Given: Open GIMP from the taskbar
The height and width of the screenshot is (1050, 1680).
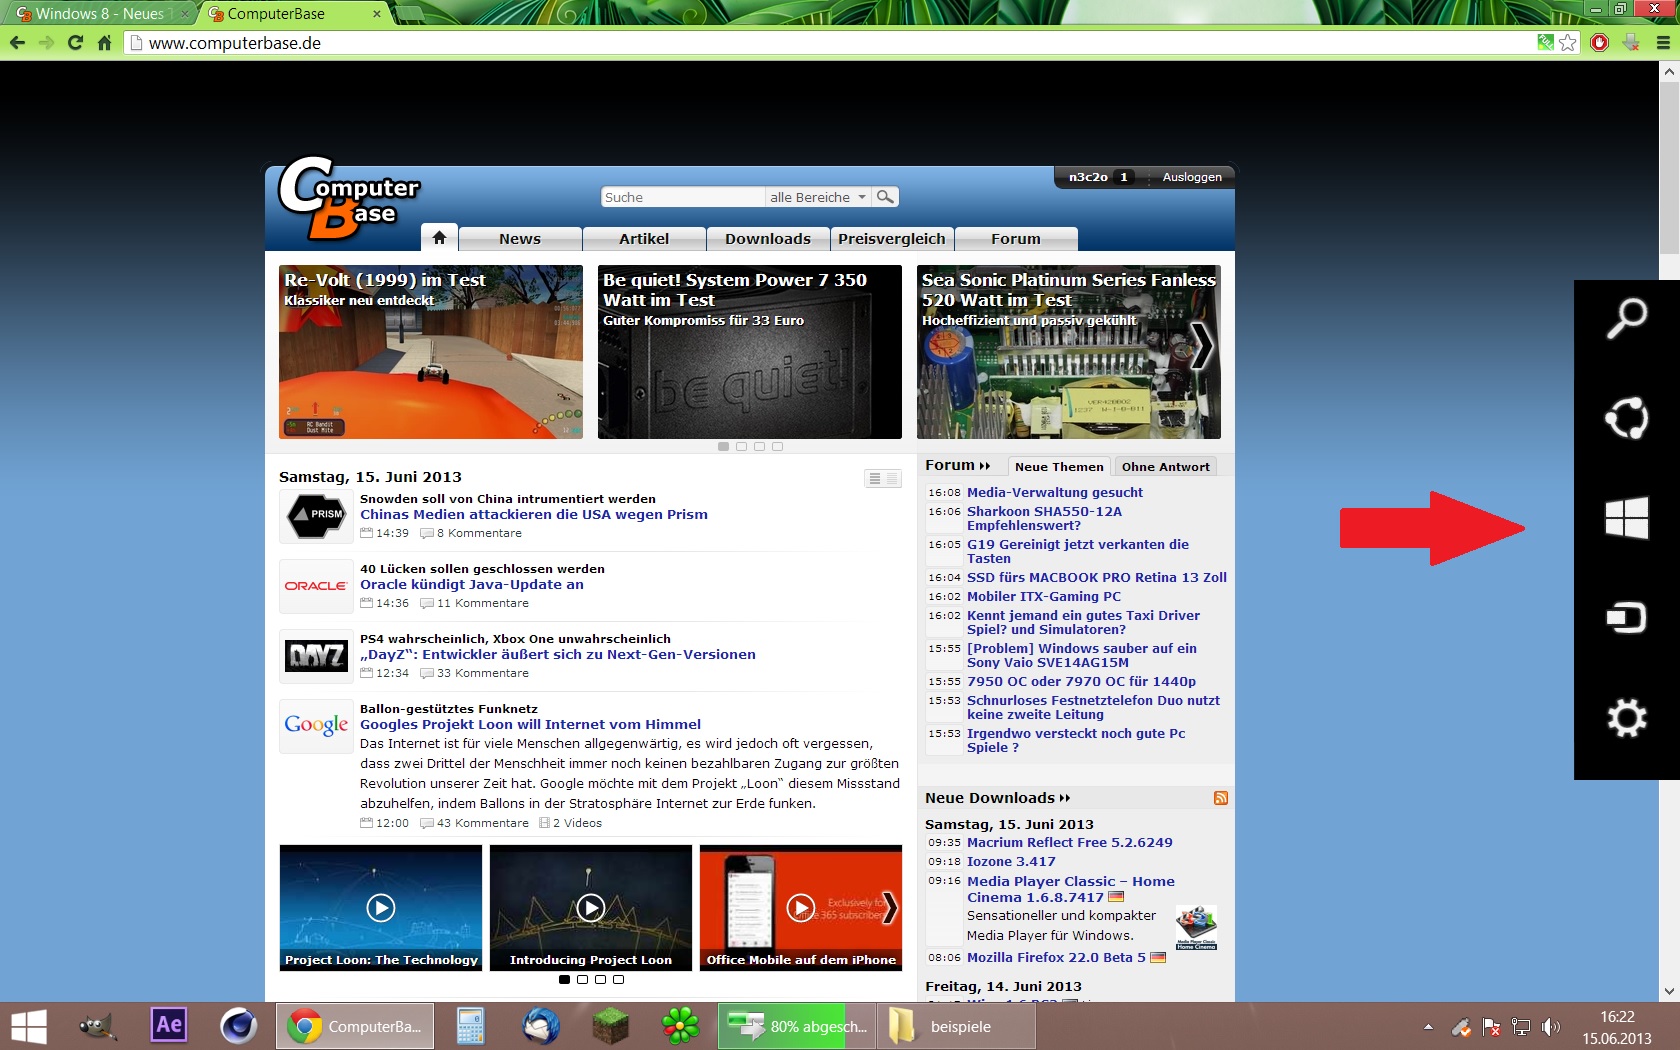Looking at the screenshot, I should 98,1026.
